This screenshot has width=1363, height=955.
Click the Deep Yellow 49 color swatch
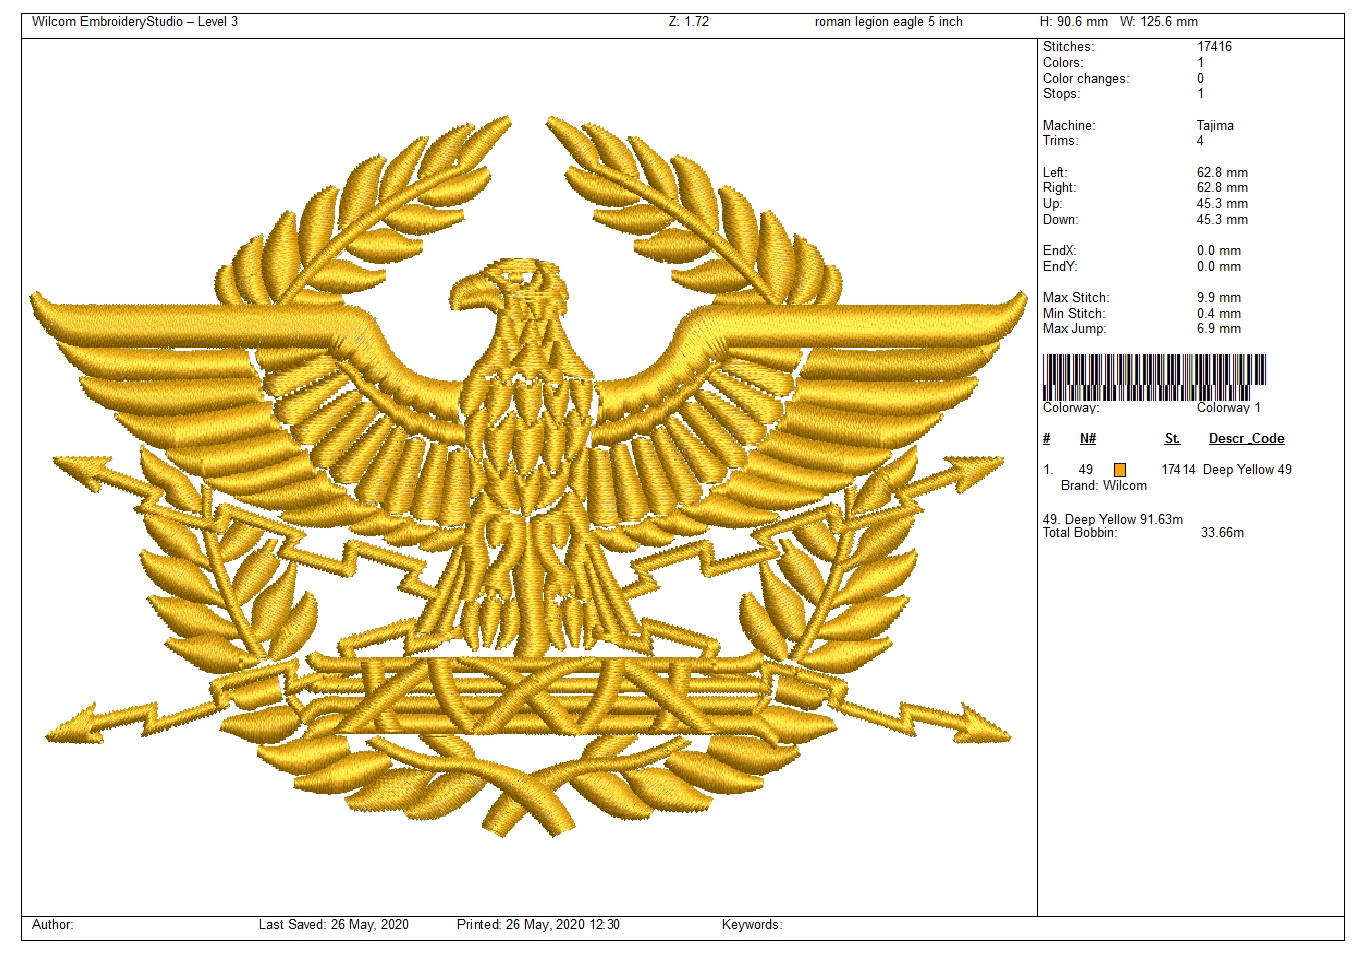point(1120,470)
